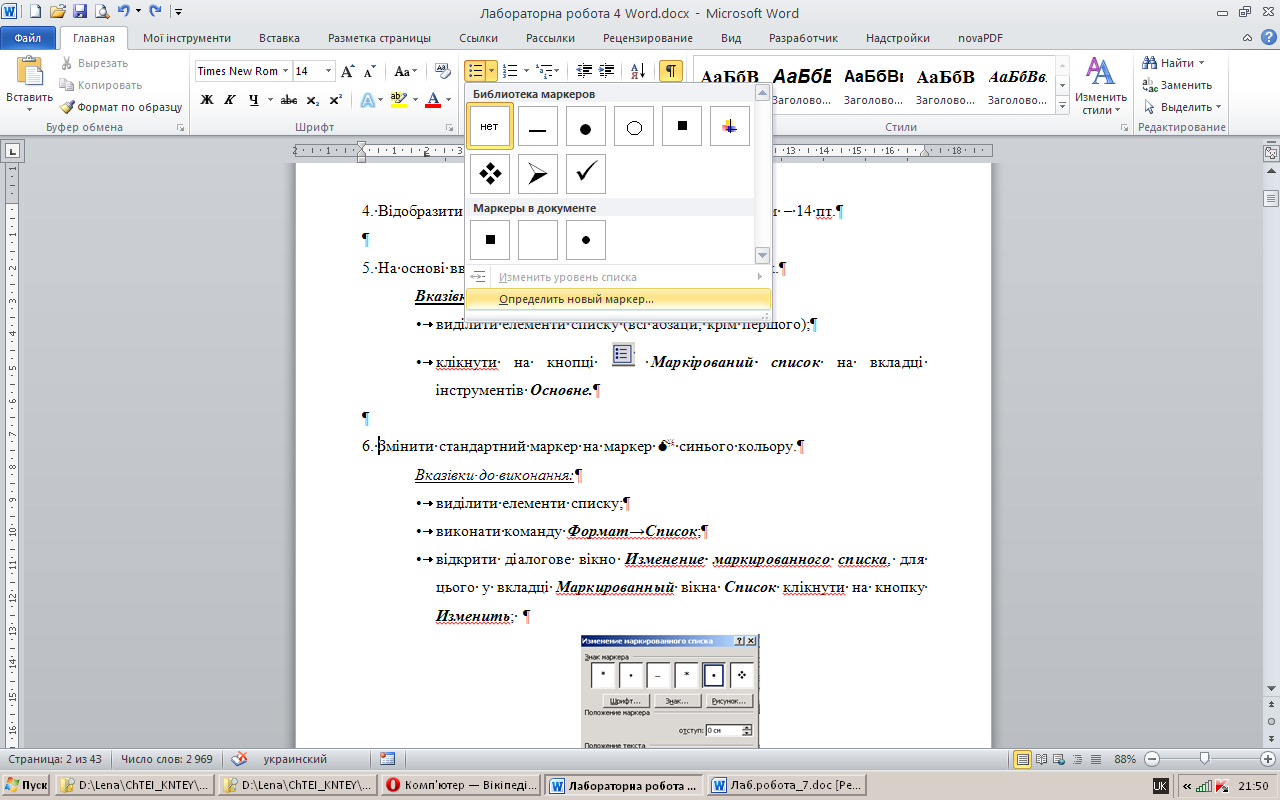
Task: Click the Print Preview icon in quick access toolbar
Action: pos(101,13)
